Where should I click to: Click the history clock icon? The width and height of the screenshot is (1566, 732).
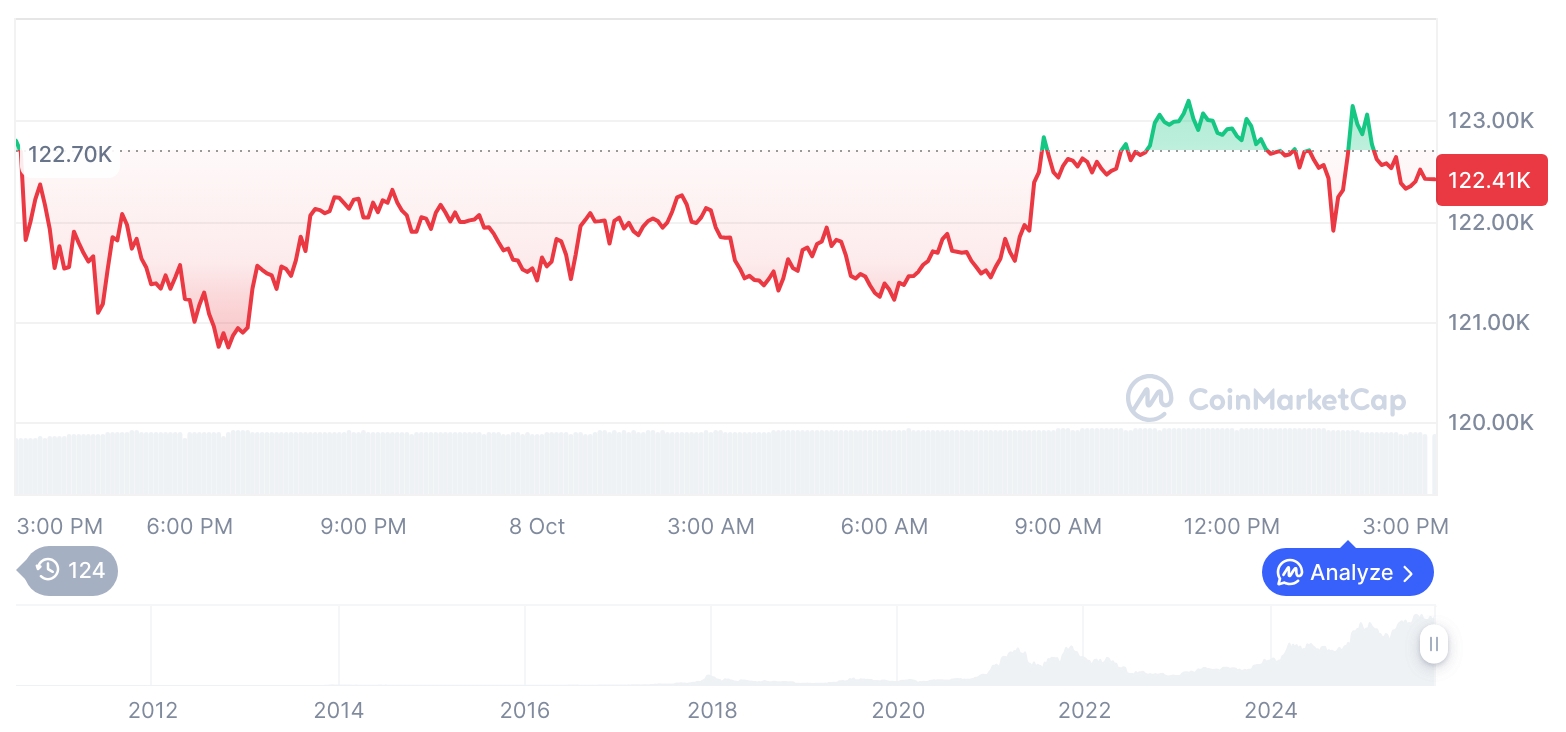pyautogui.click(x=47, y=571)
